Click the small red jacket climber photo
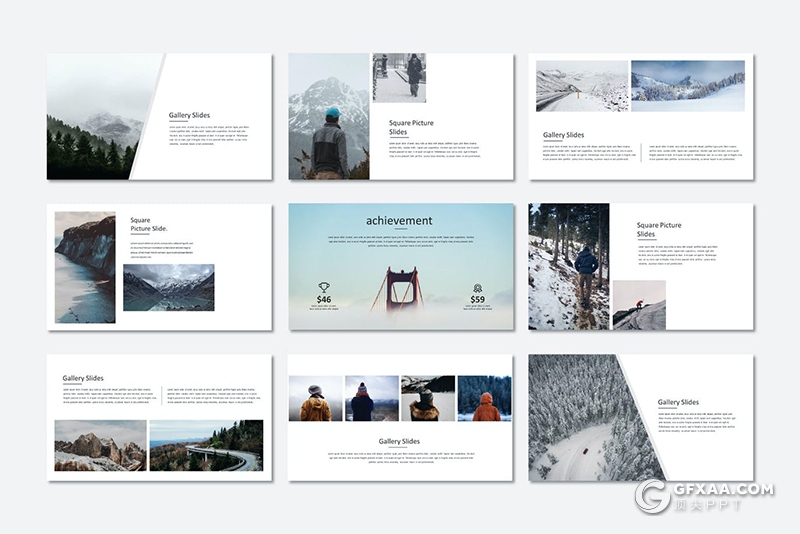Image resolution: width=800 pixels, height=534 pixels. (639, 305)
